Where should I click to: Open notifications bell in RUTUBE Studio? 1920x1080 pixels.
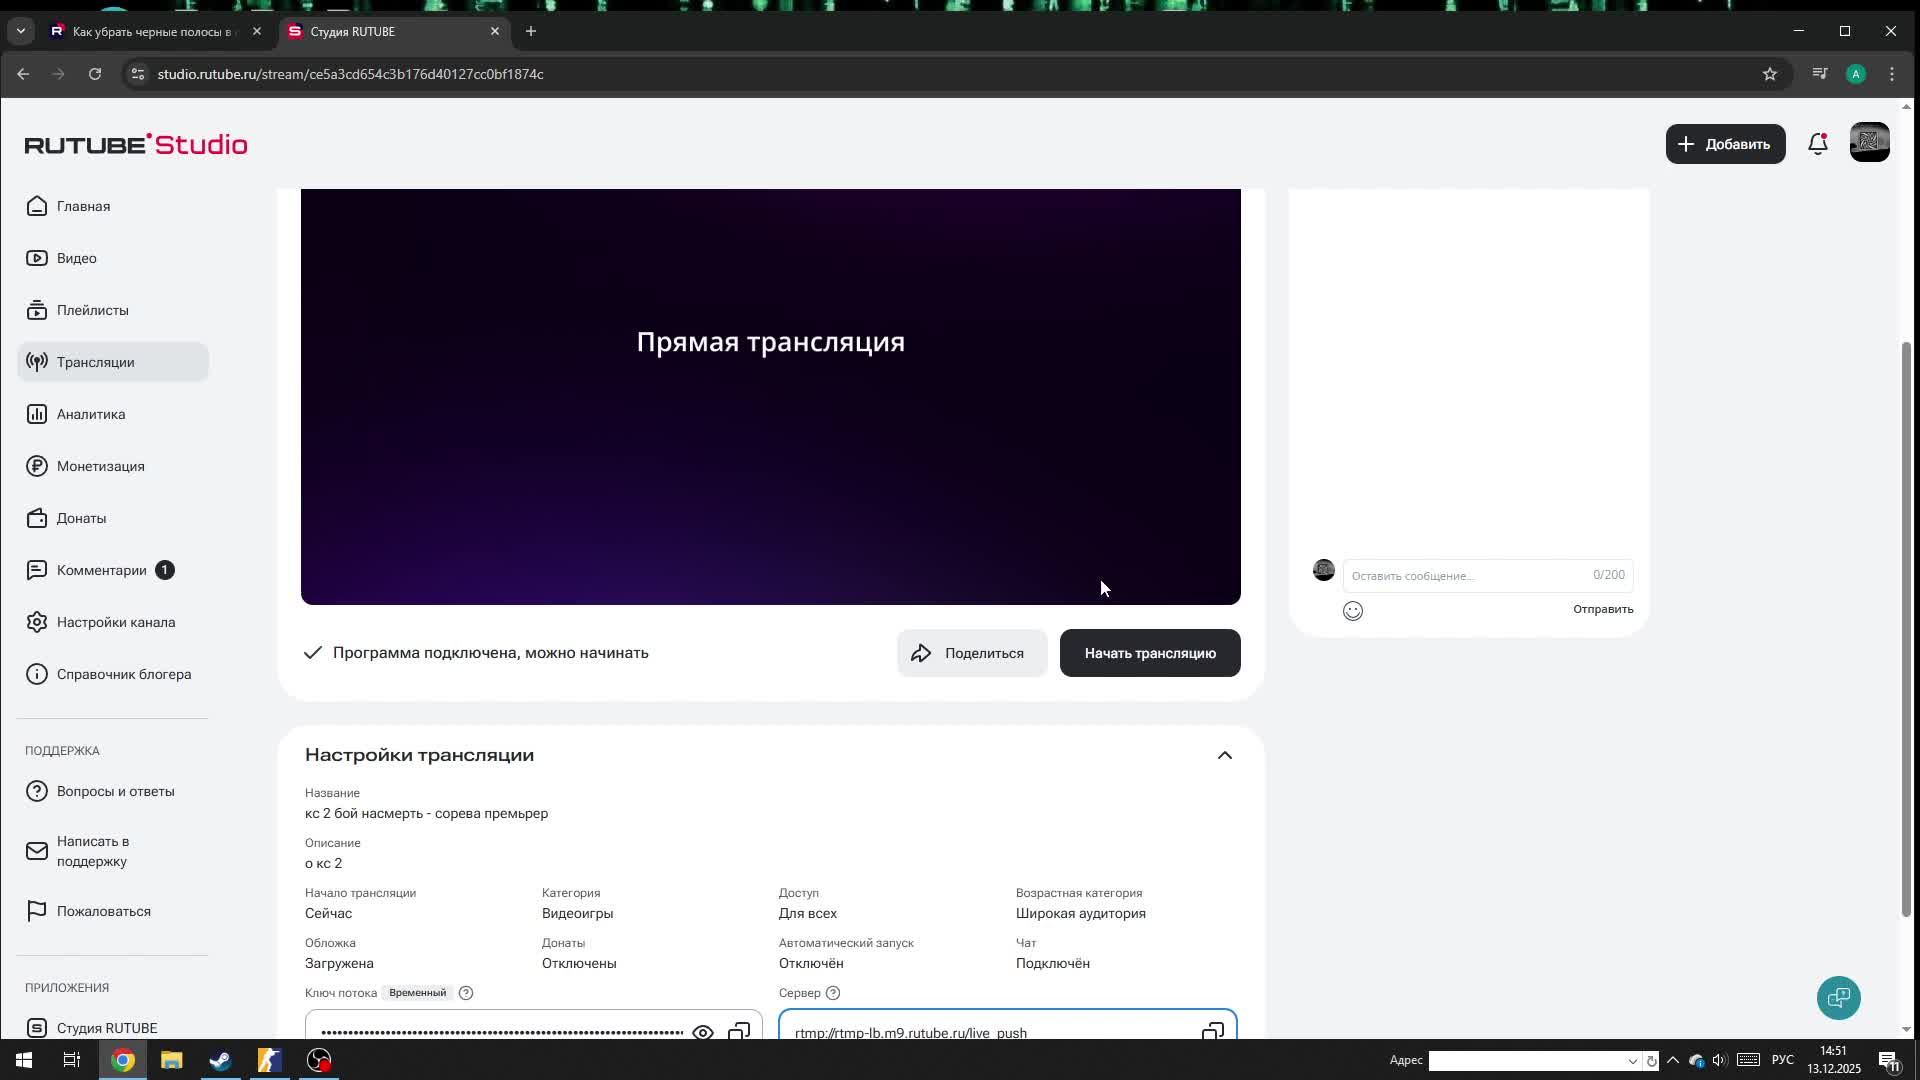coord(1817,143)
